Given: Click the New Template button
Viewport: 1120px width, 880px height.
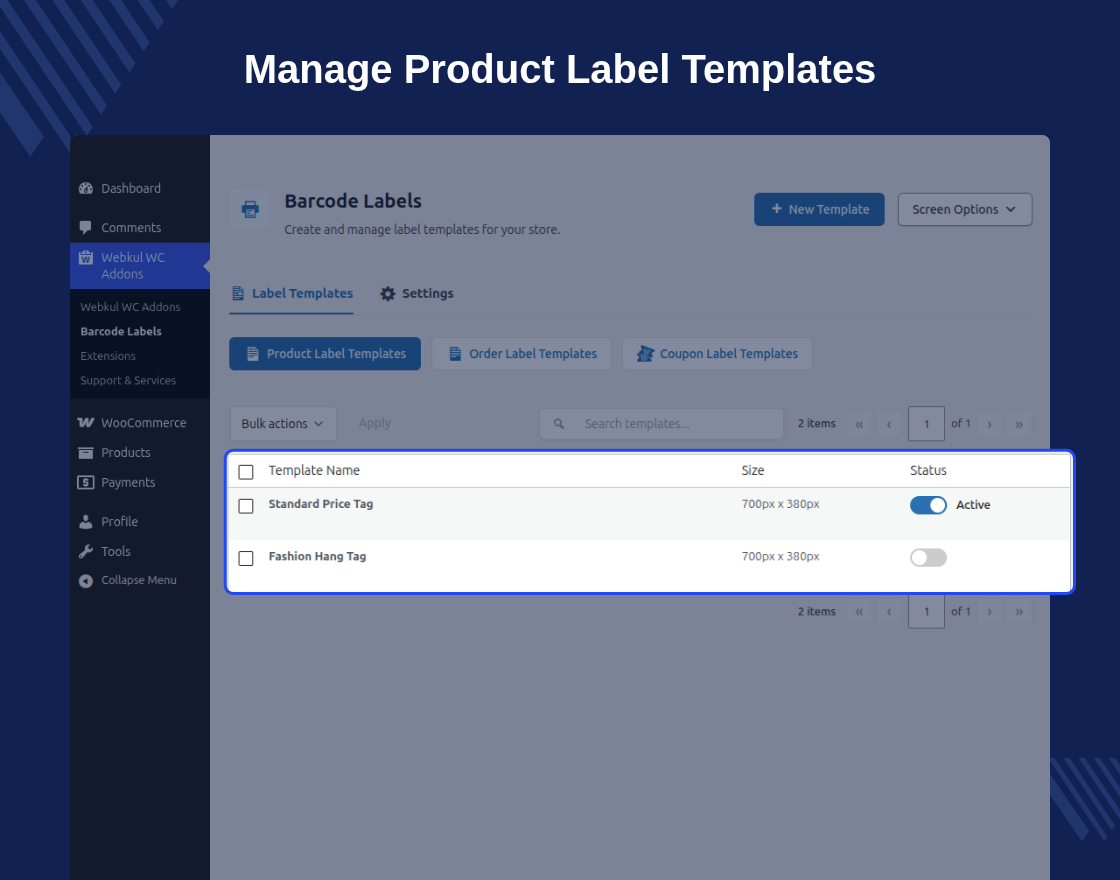Looking at the screenshot, I should click(x=819, y=209).
